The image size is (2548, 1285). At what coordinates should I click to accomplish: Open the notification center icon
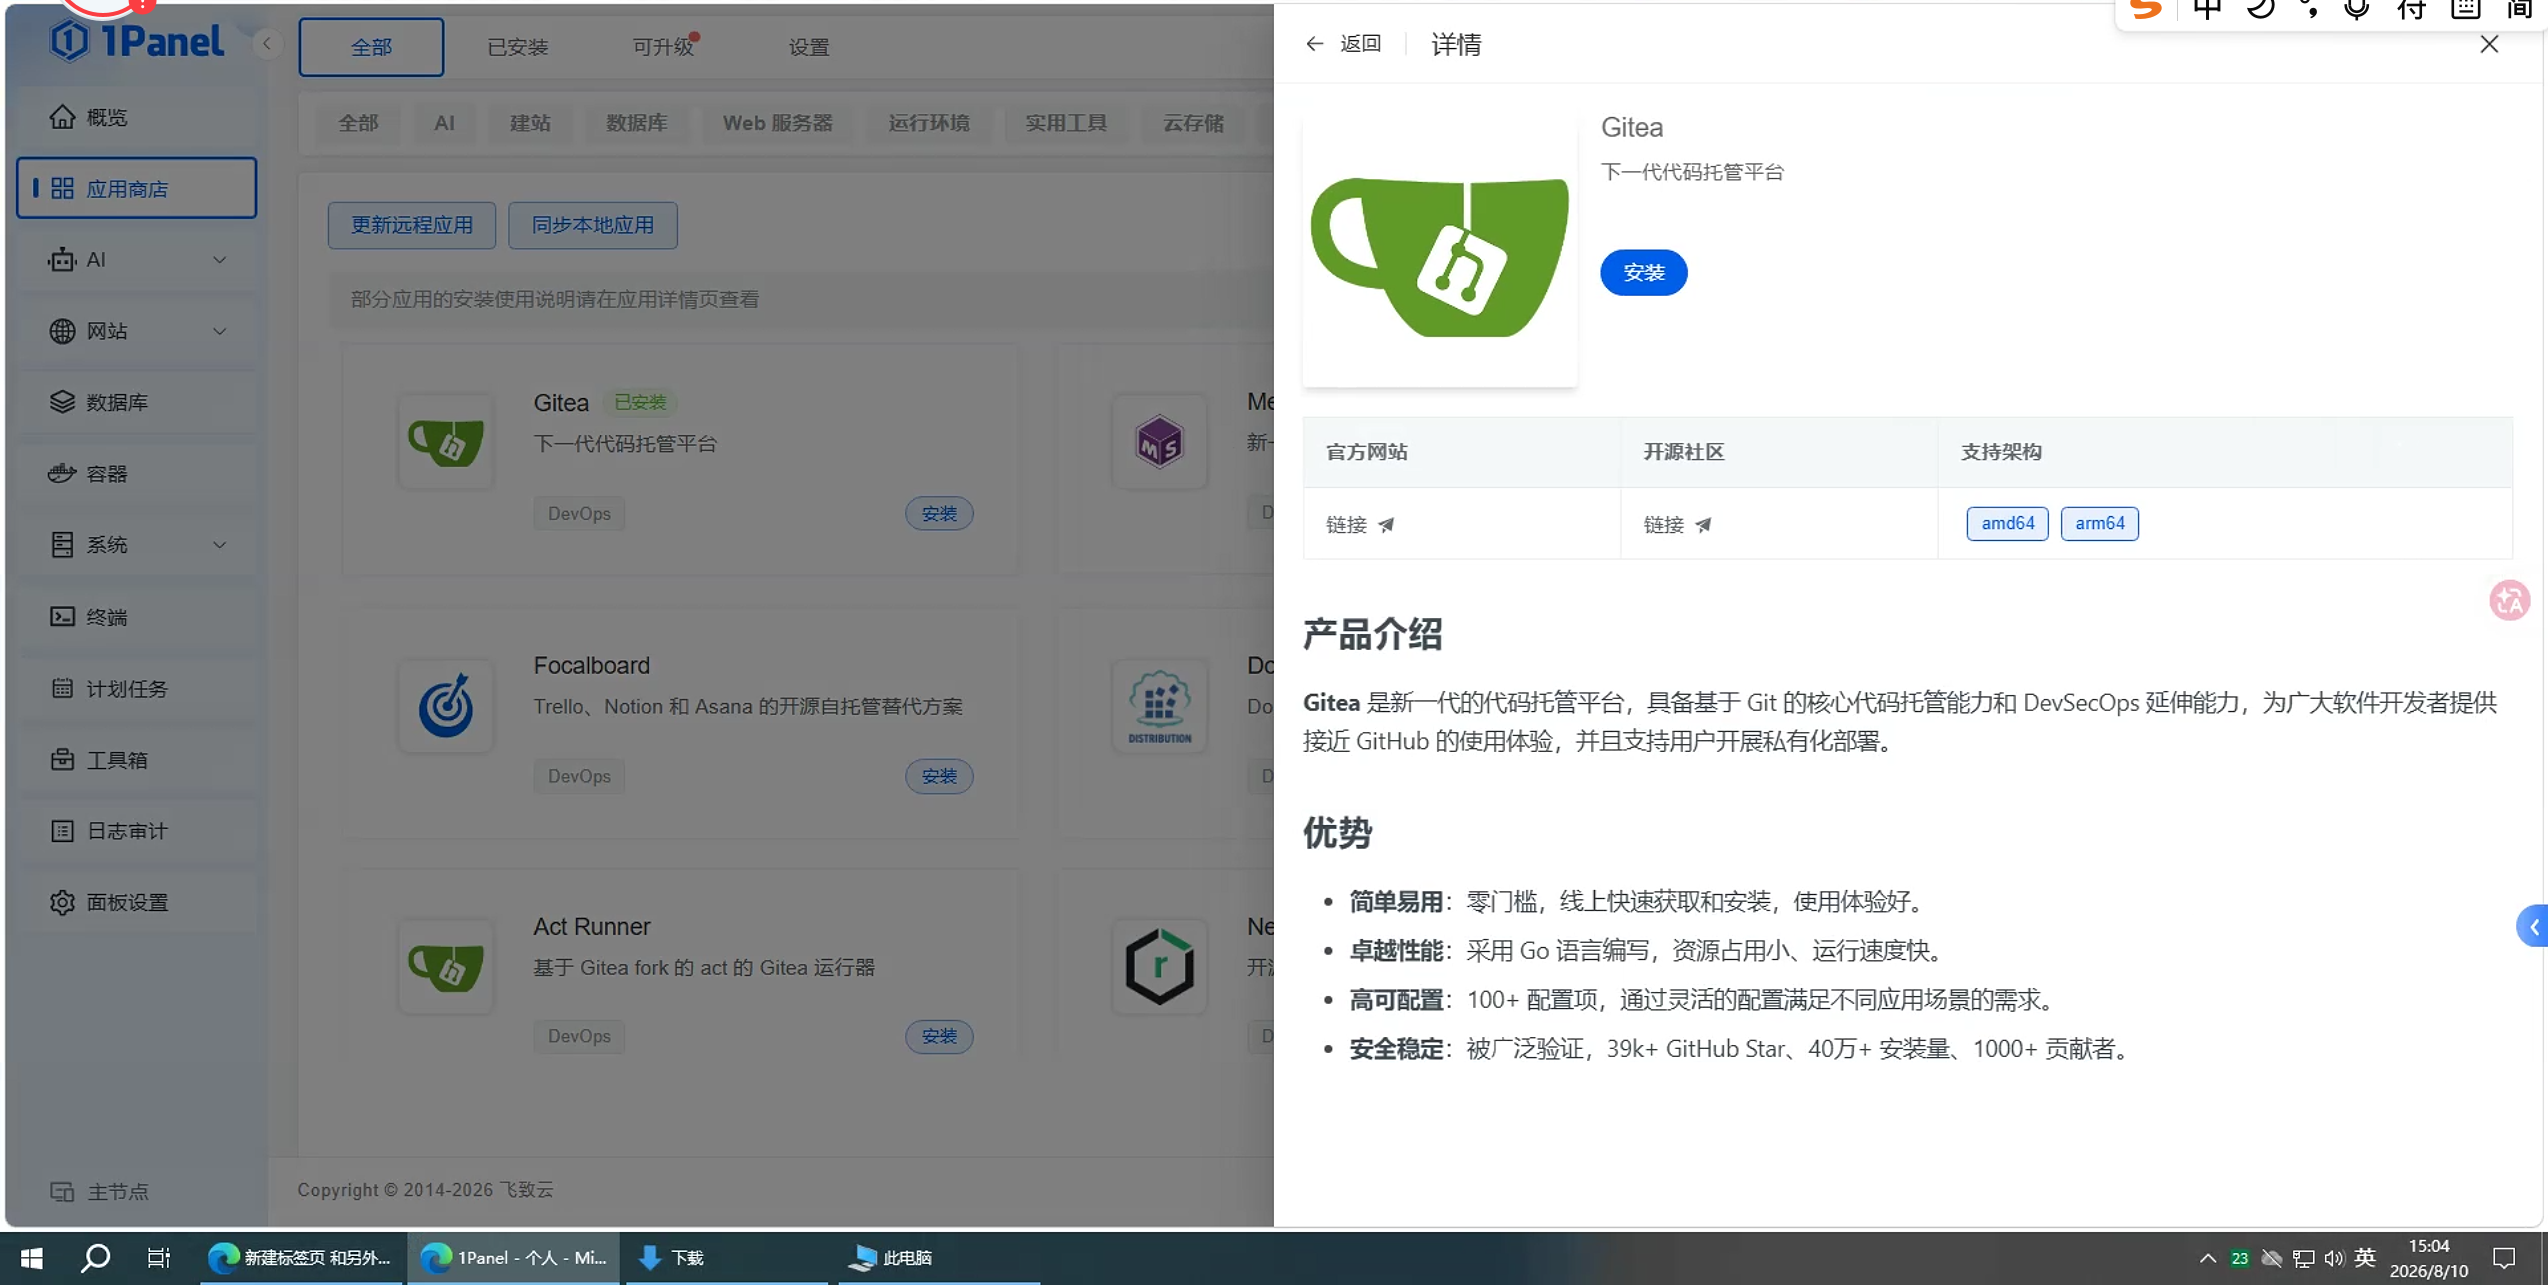(2504, 1258)
